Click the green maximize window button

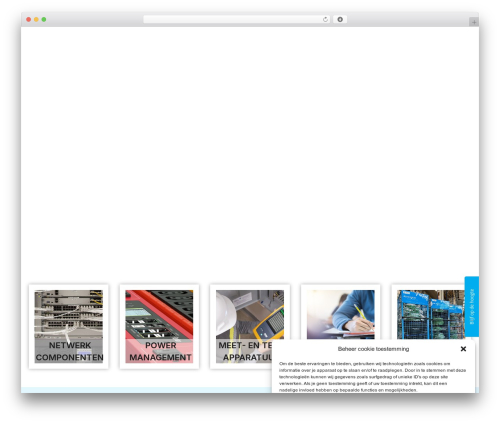tap(44, 20)
